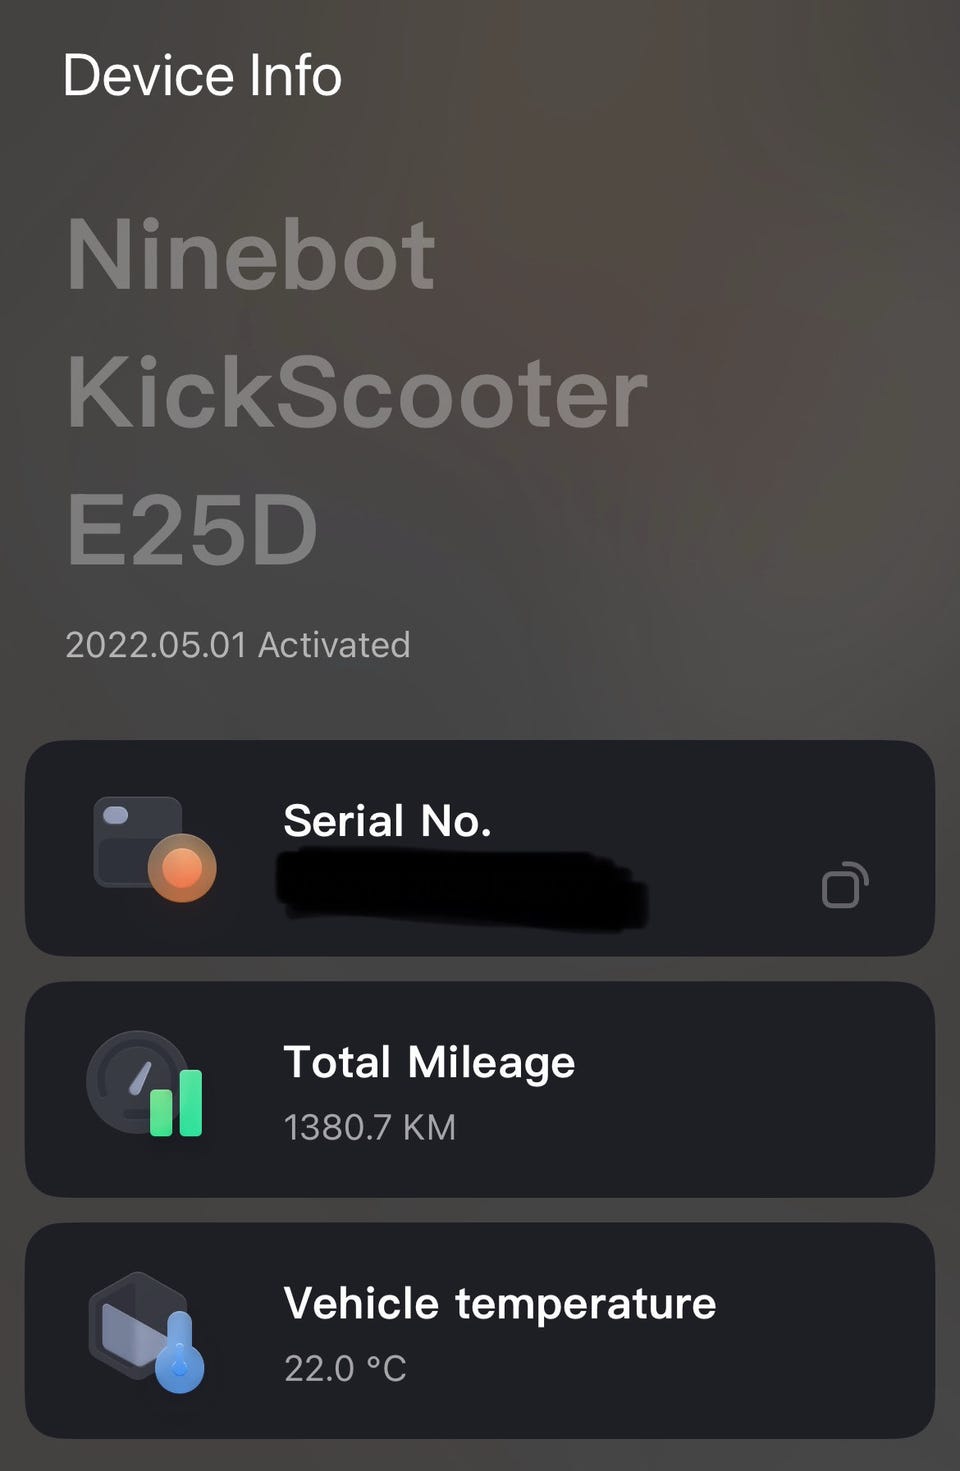Open the Total Mileage card
Image resolution: width=960 pixels, height=1471 pixels.
click(x=480, y=1089)
